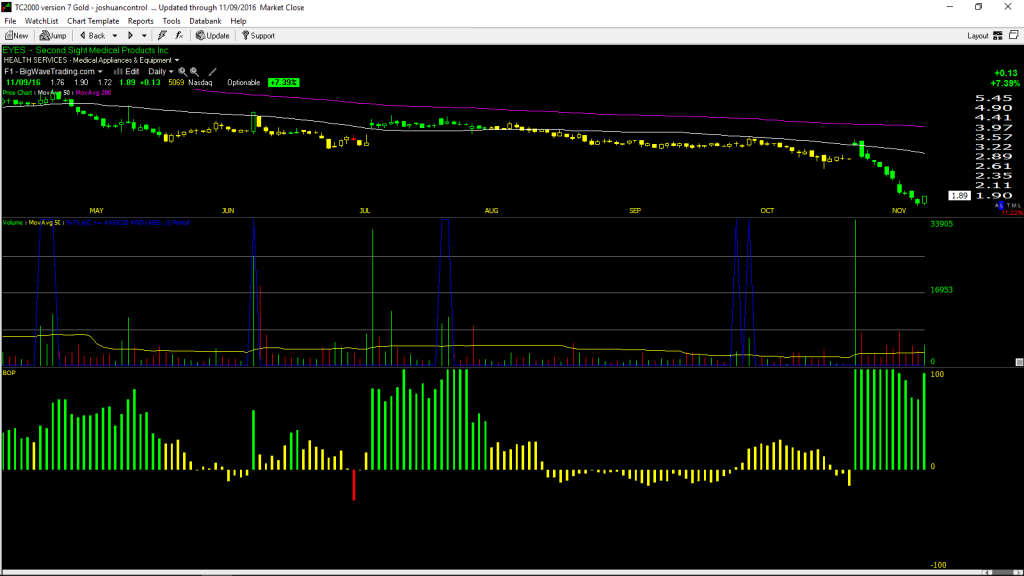
Task: Click the first magnifier zoom icon
Action: tap(182, 72)
